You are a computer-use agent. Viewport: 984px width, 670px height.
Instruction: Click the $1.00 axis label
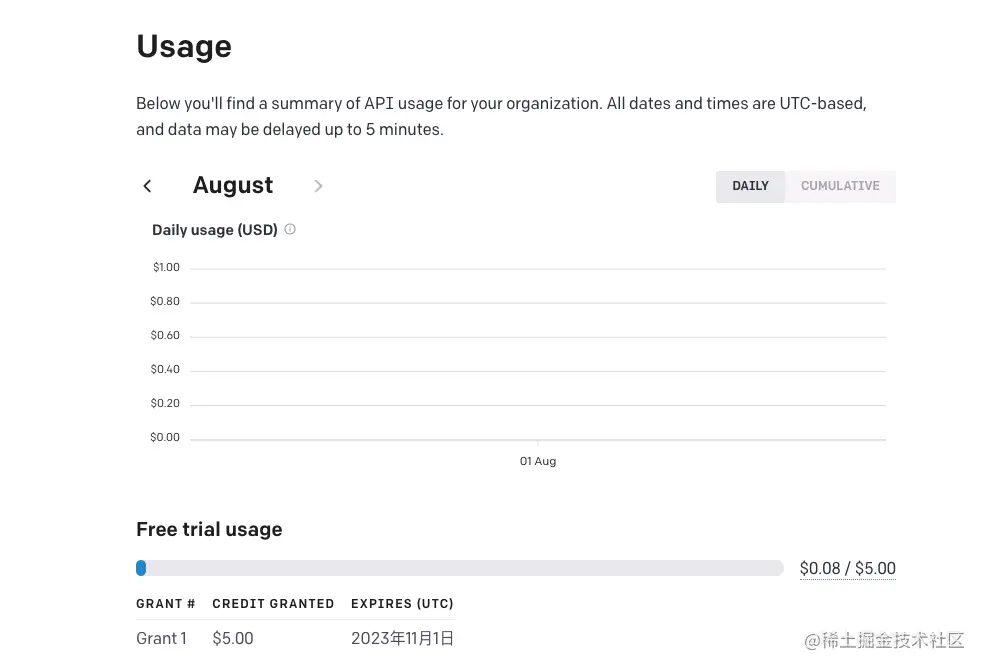tap(166, 267)
